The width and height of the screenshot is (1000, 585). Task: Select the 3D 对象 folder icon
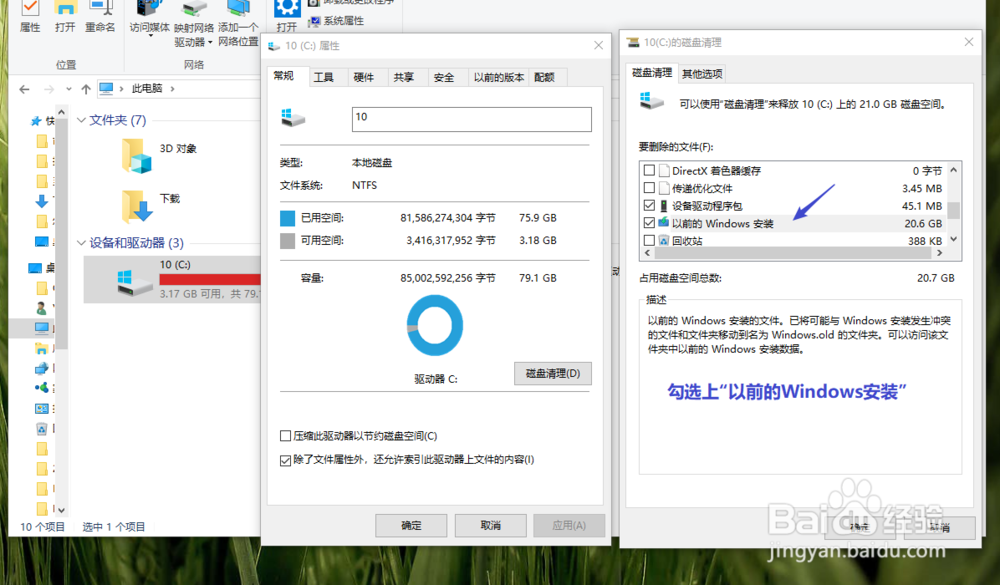136,156
